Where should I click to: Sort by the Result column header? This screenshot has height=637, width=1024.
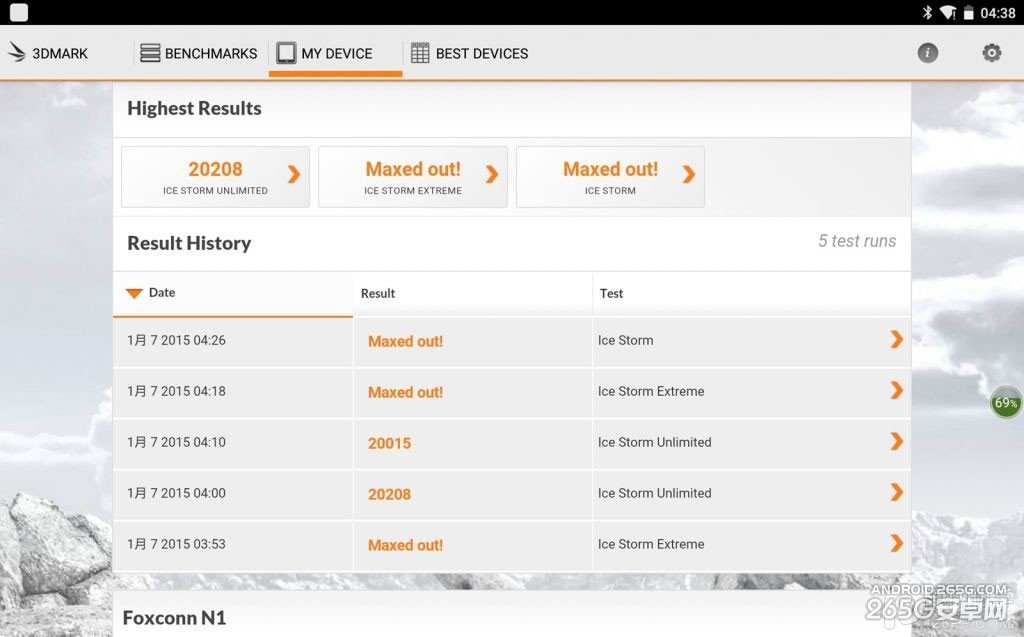coord(378,293)
